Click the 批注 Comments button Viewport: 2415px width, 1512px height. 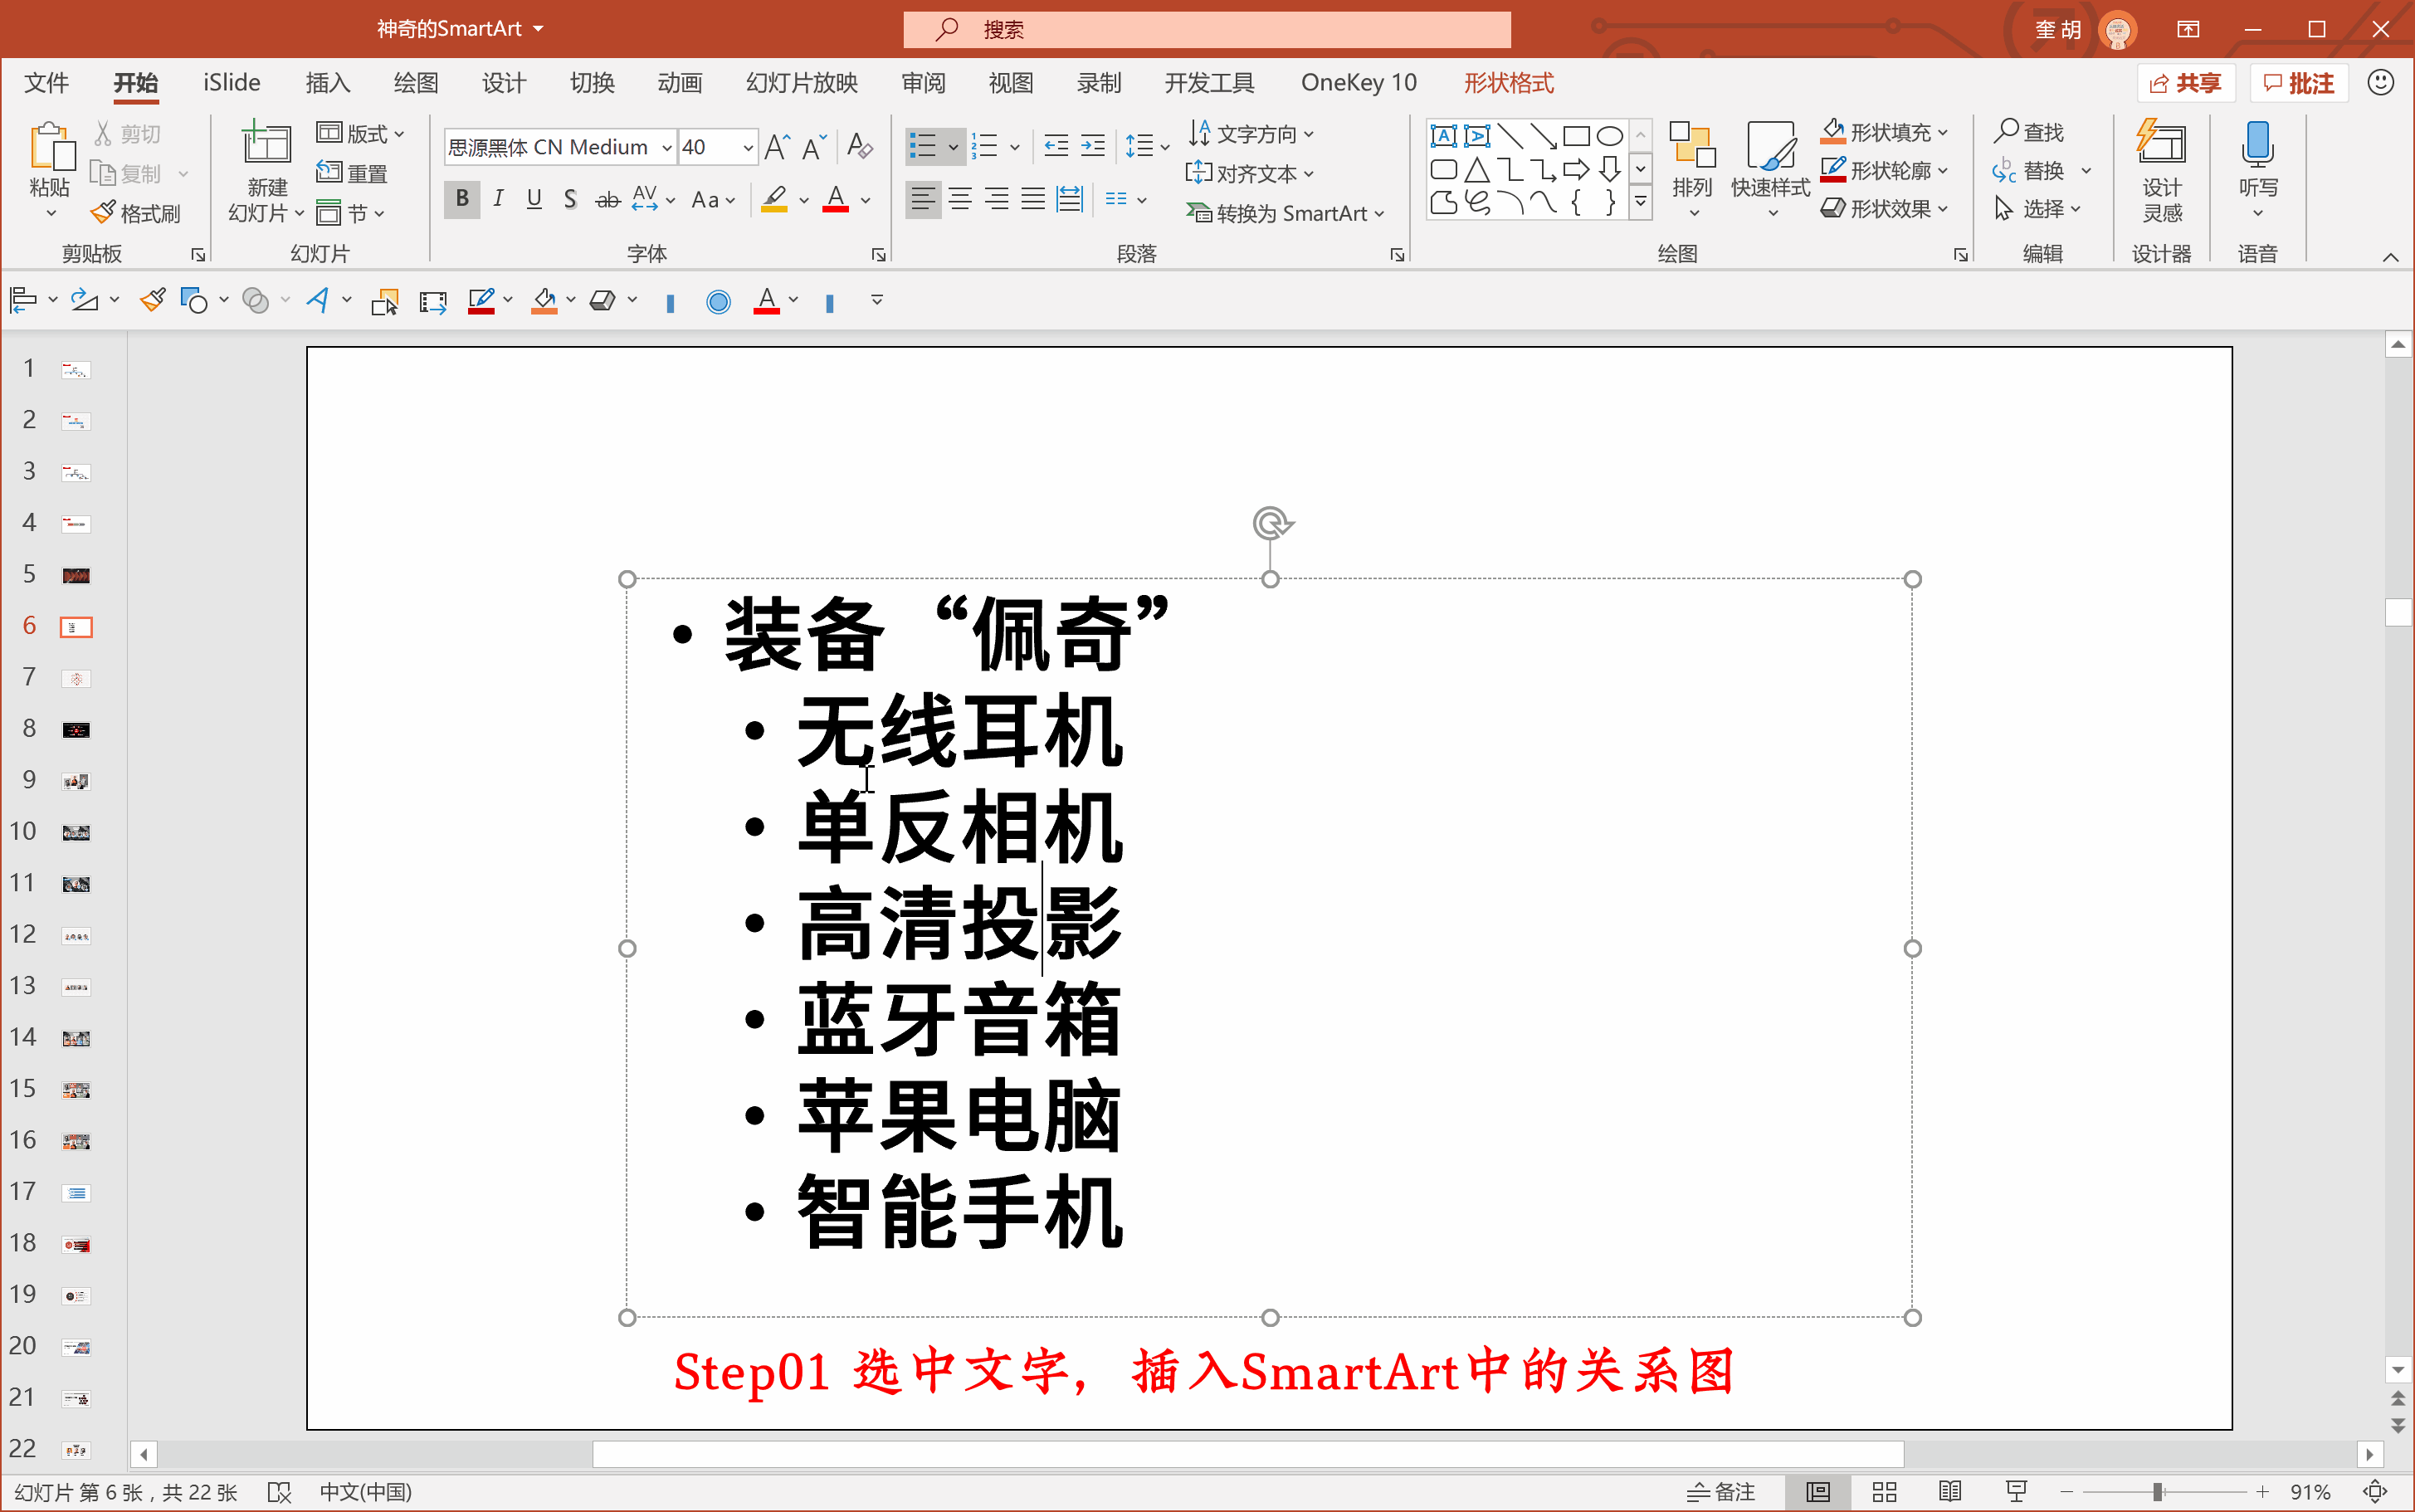click(2298, 83)
